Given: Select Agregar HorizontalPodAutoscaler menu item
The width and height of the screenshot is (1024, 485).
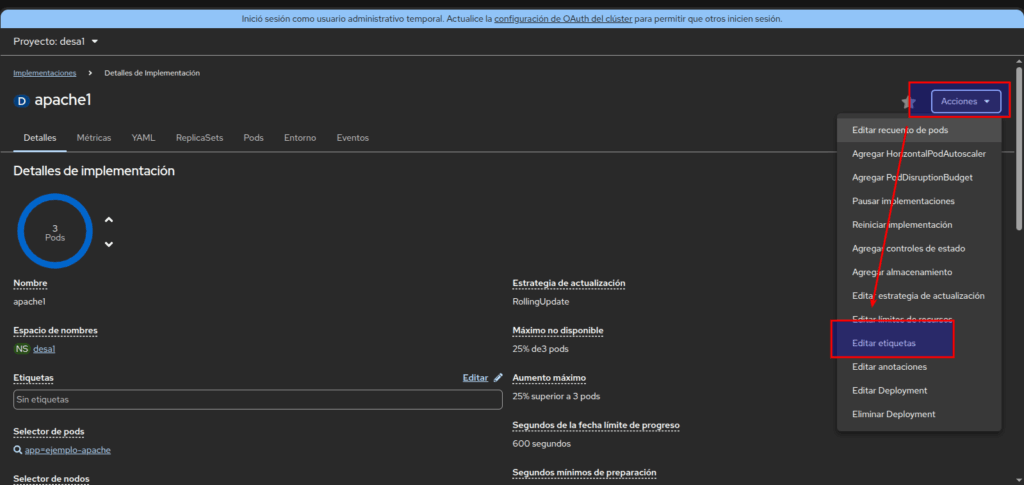Looking at the screenshot, I should (x=918, y=154).
